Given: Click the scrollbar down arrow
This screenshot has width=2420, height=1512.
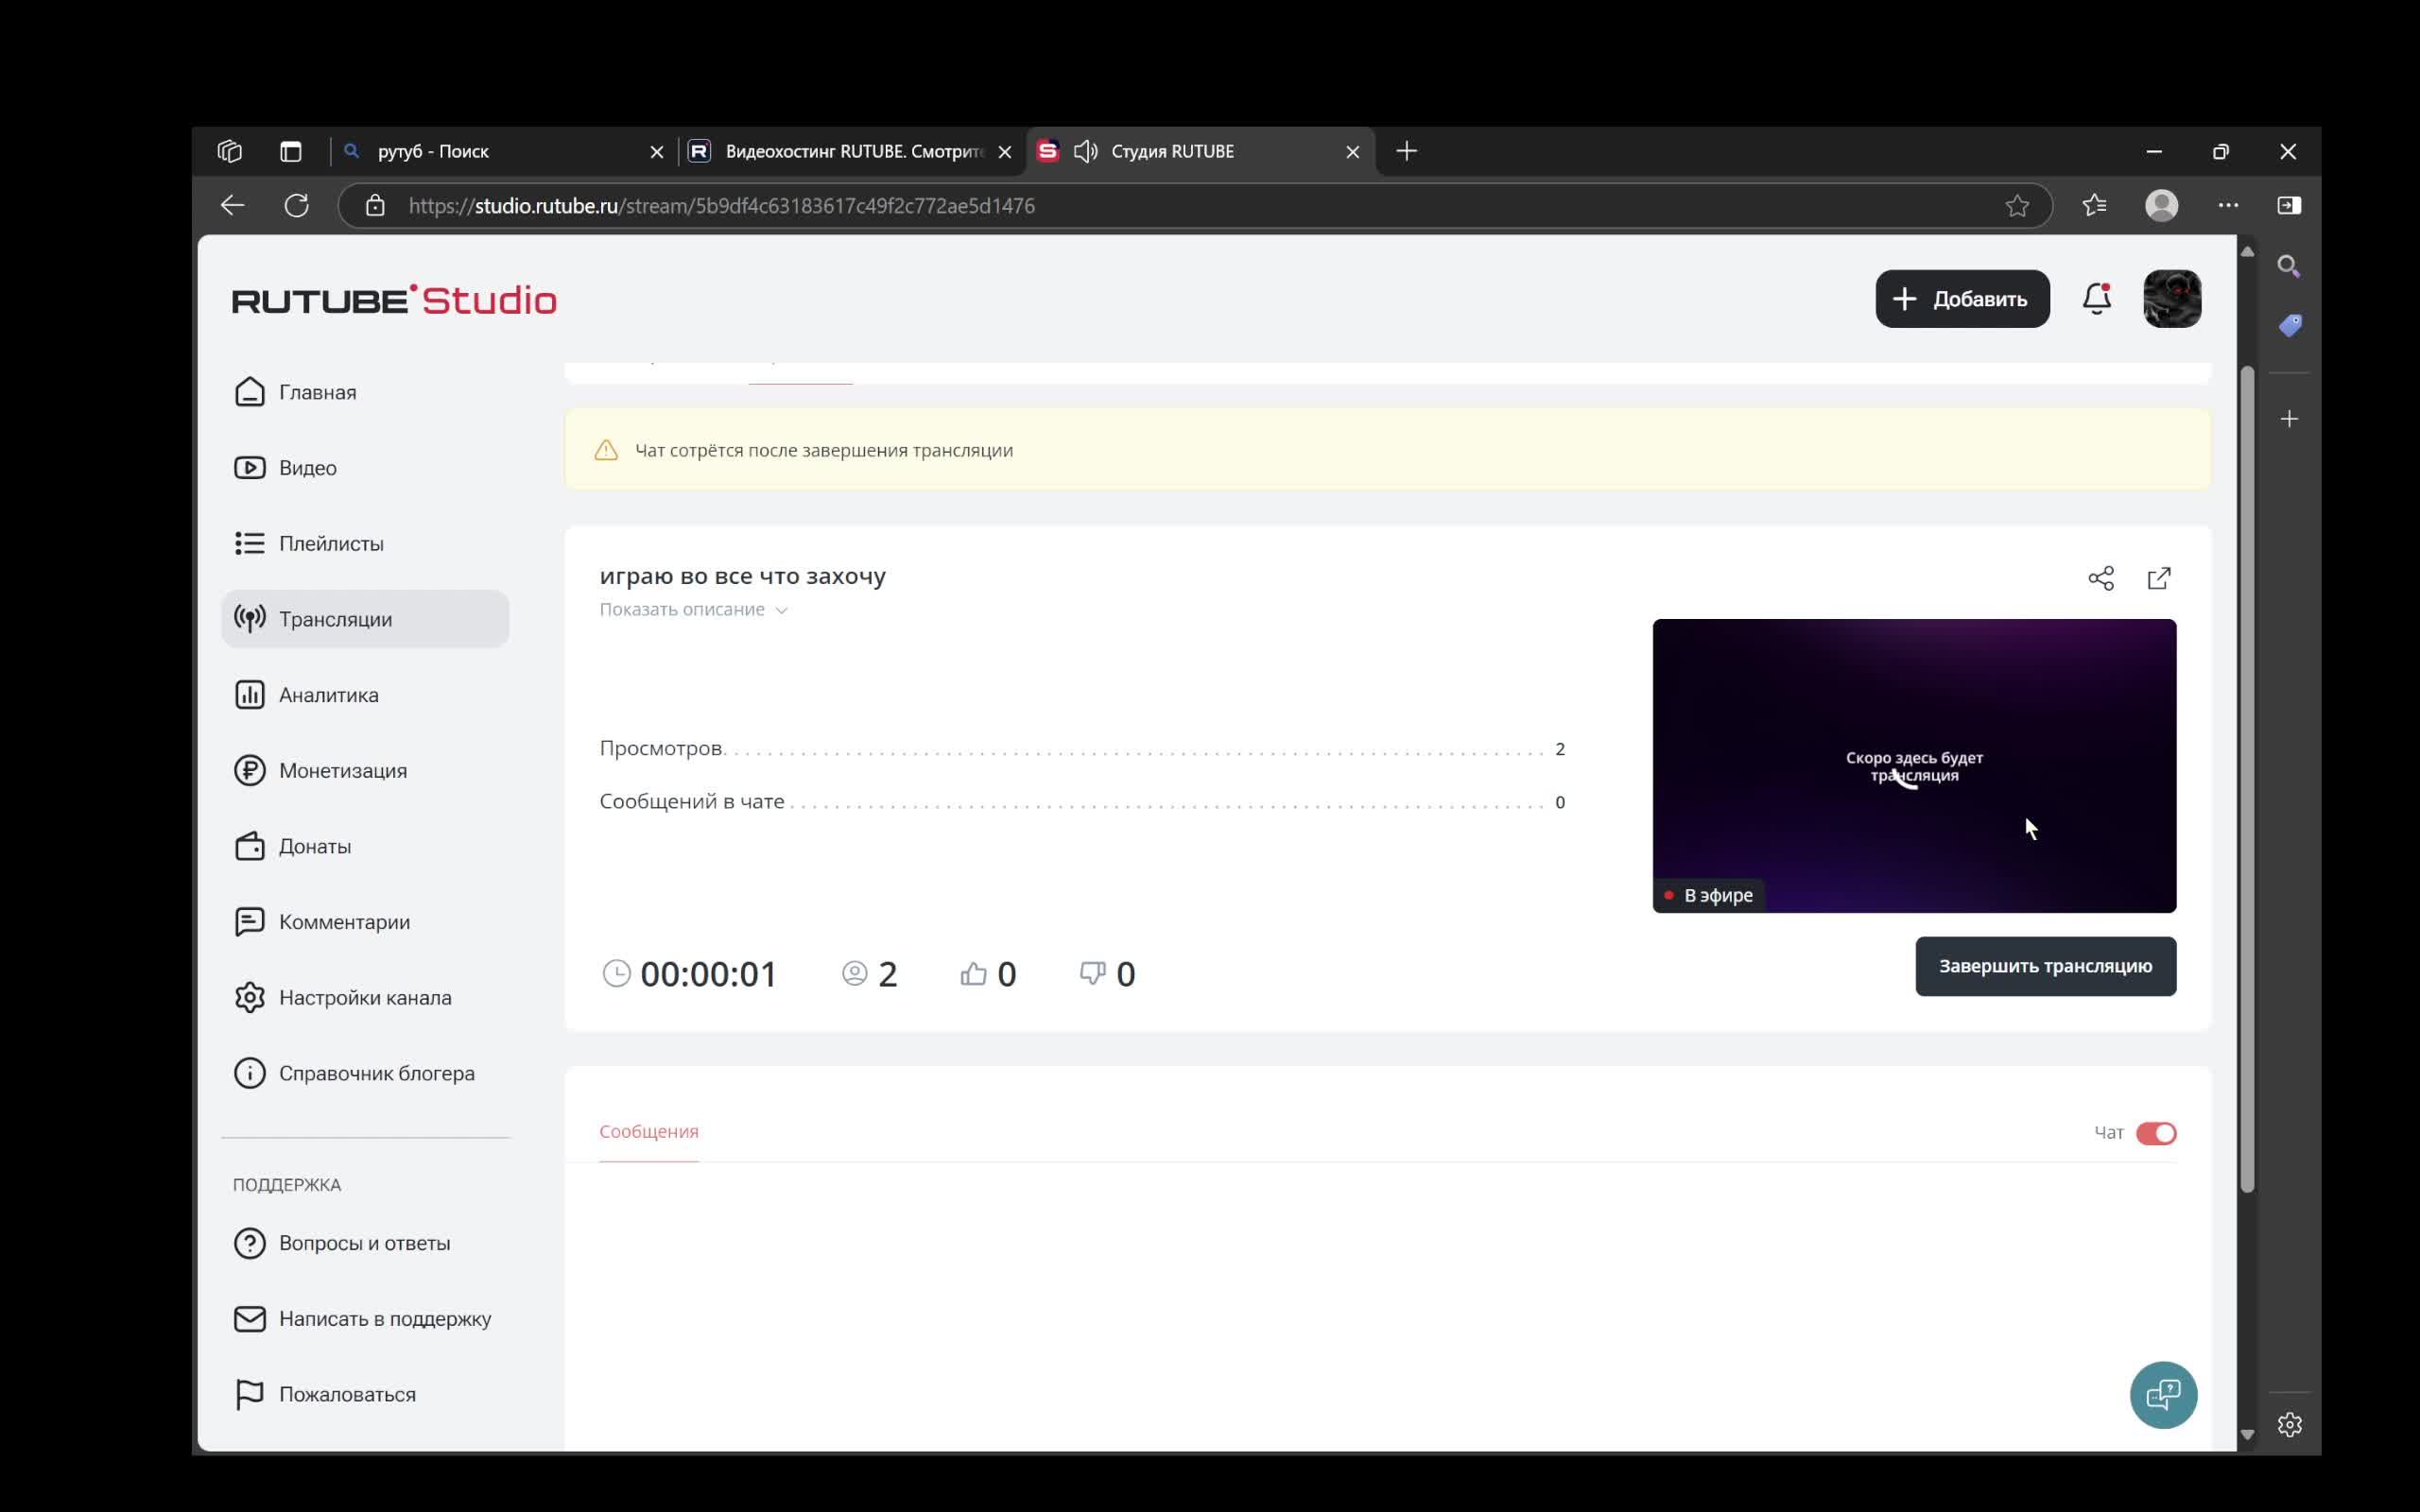Looking at the screenshot, I should (2247, 1435).
